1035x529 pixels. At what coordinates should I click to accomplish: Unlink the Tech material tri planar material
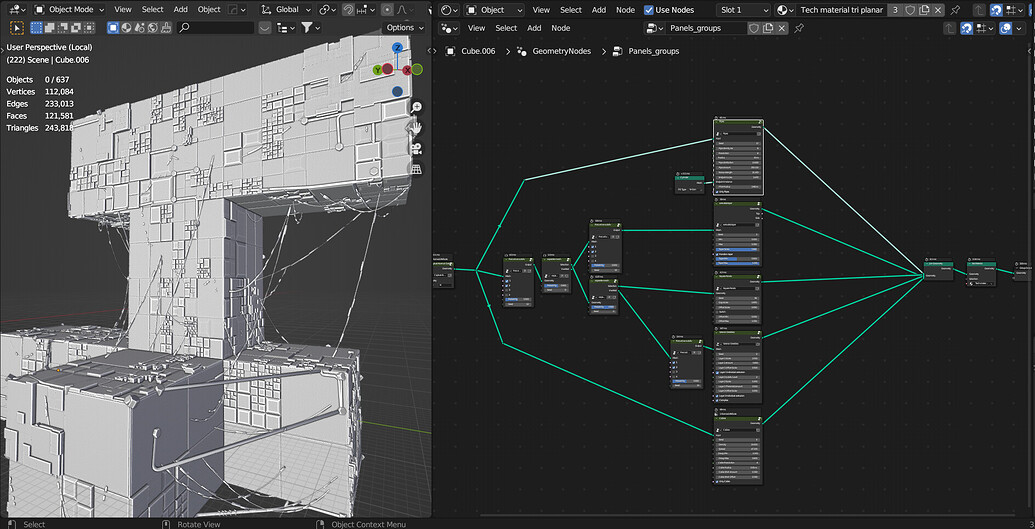[938, 10]
